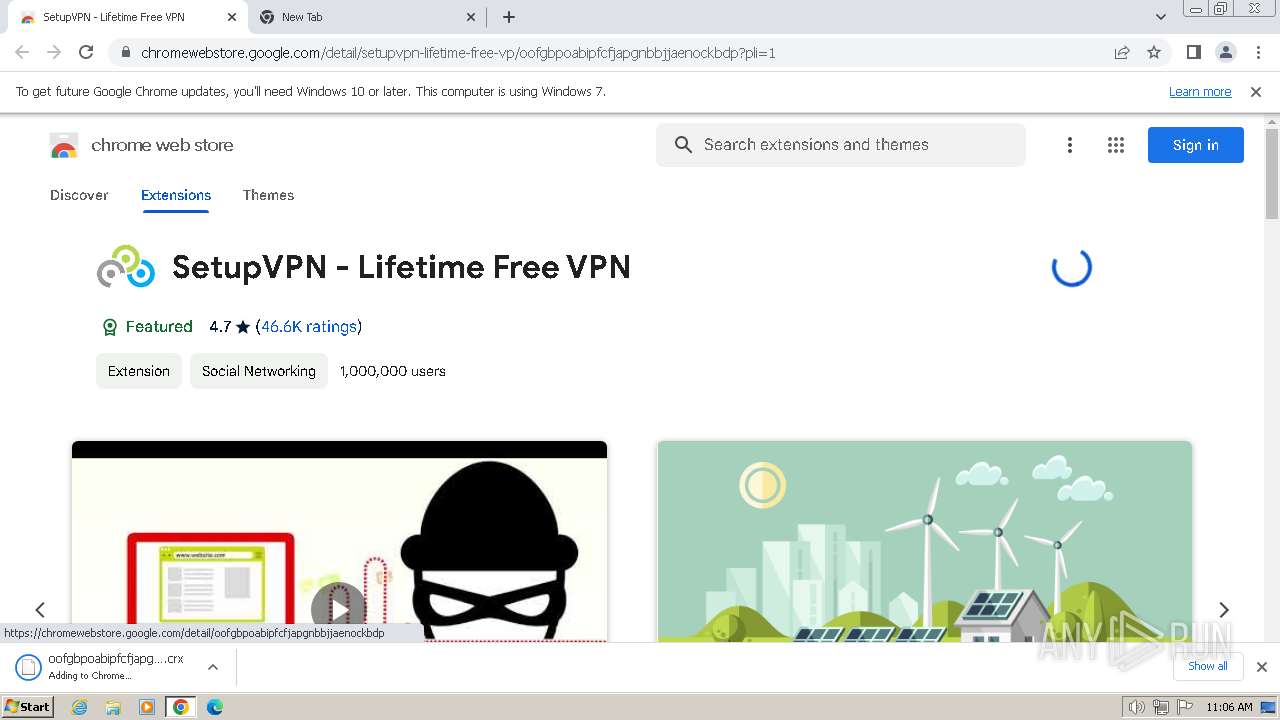
Task: Close the downloads bar
Action: click(x=1262, y=667)
